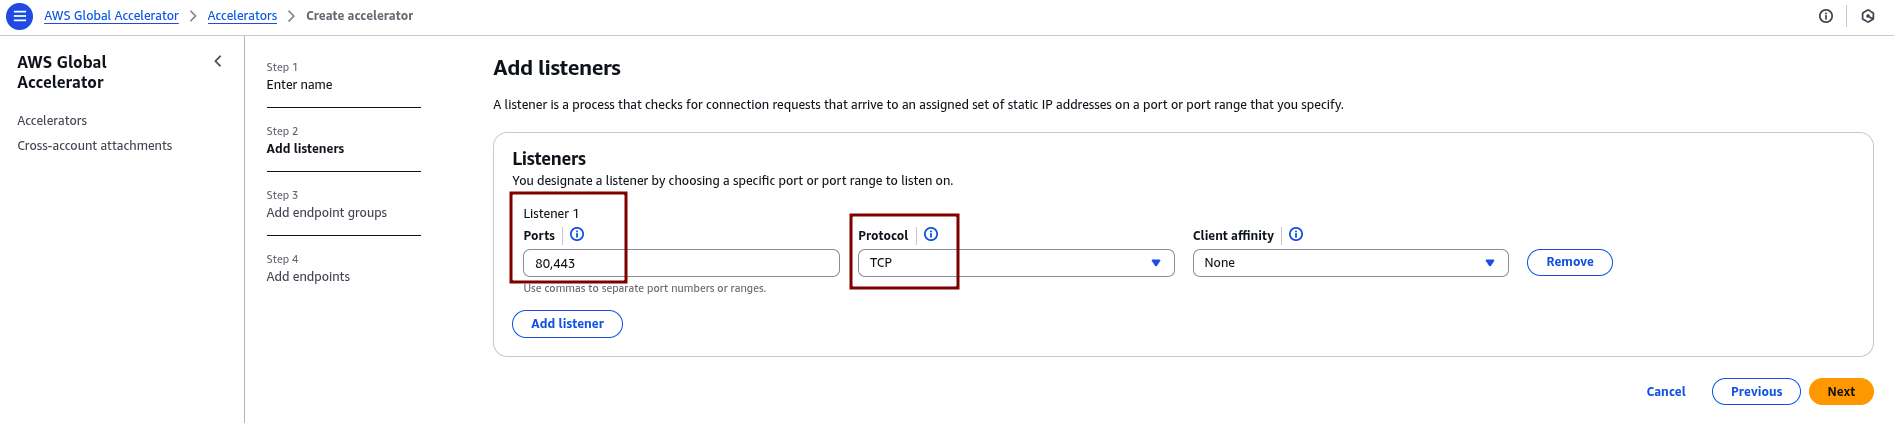This screenshot has width=1894, height=423.
Task: Select Step 1 Enter name in wizard
Action: point(299,85)
